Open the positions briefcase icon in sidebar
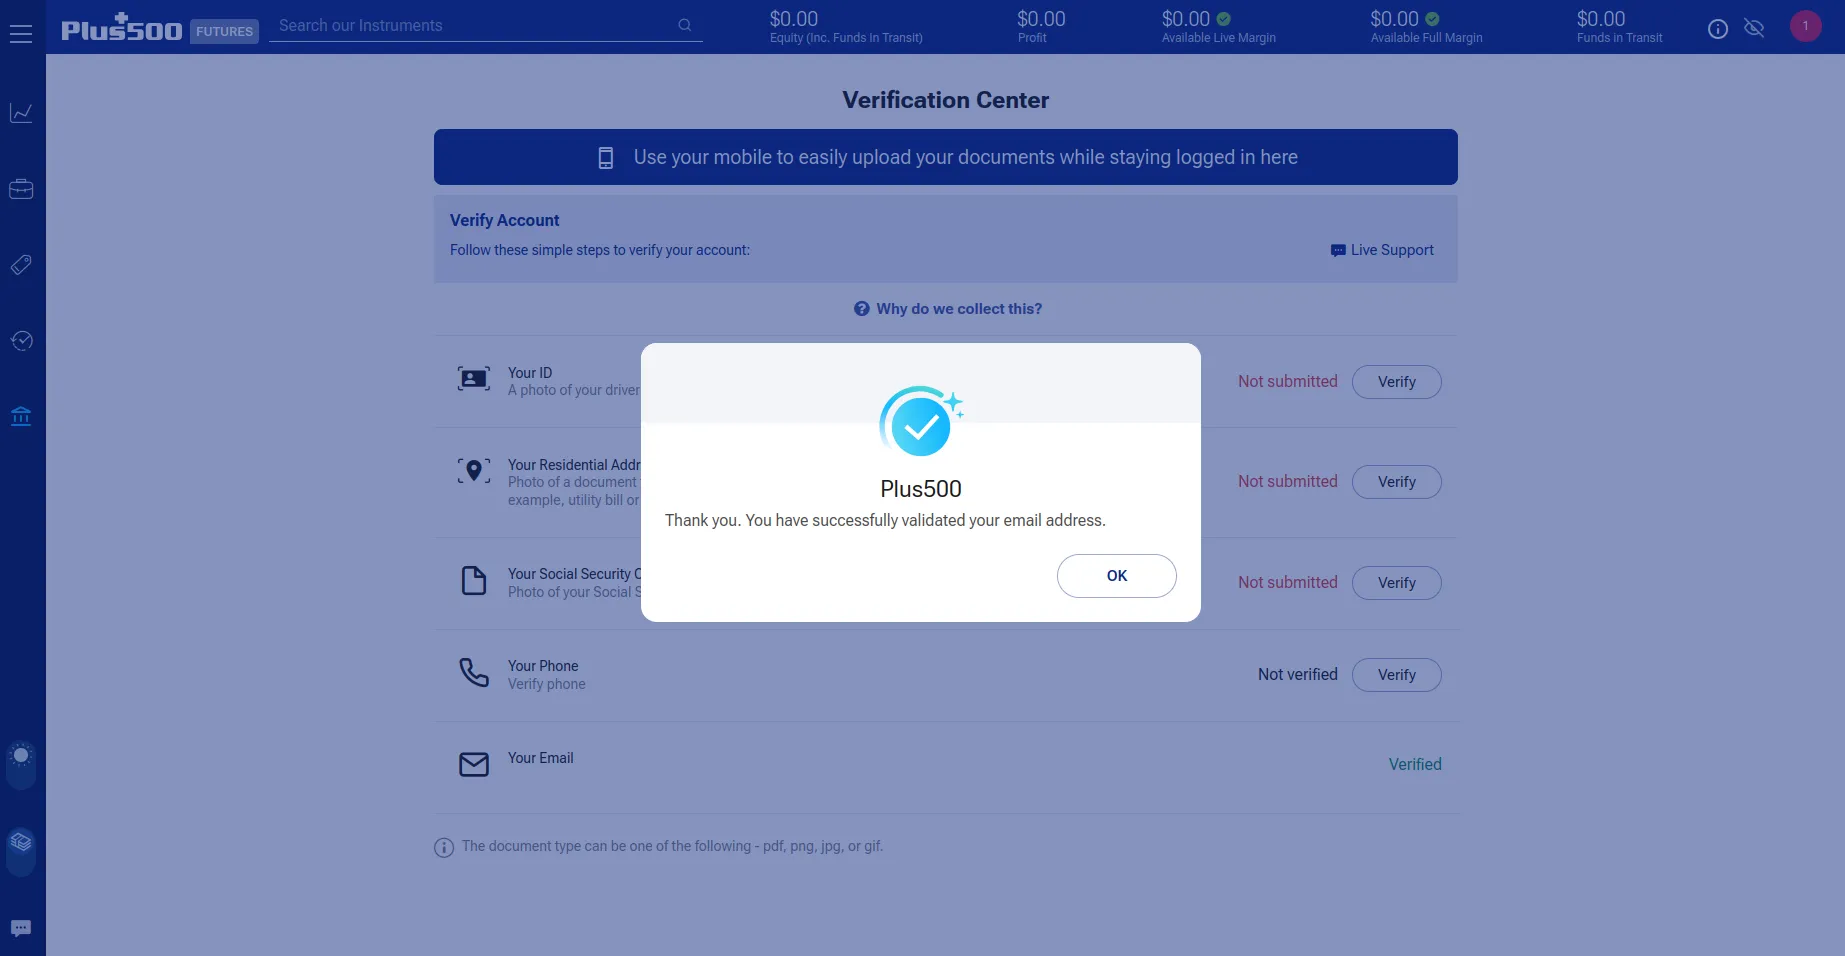The image size is (1845, 956). coord(21,189)
